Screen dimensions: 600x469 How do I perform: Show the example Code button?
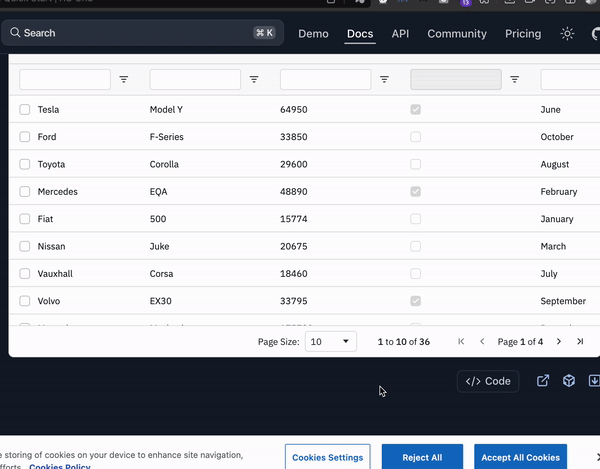coord(488,381)
